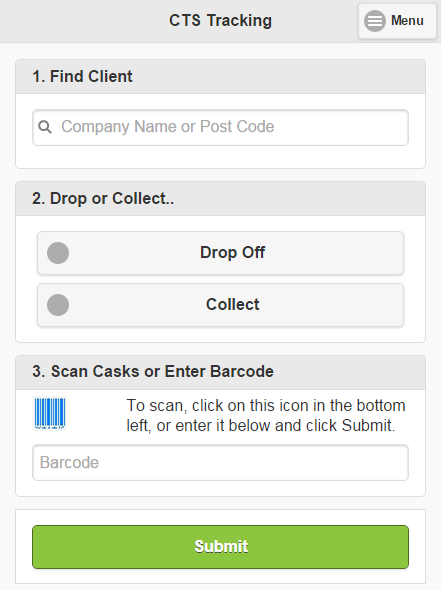This screenshot has height=590, width=441.
Task: Click the scan instructions text
Action: [x=266, y=415]
